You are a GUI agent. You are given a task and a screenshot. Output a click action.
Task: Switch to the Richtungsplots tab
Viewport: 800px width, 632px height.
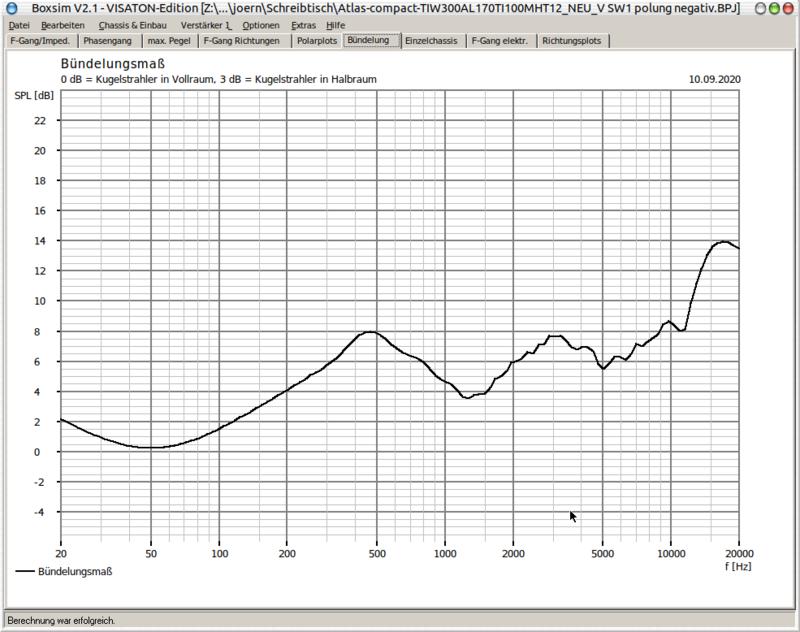click(x=571, y=41)
